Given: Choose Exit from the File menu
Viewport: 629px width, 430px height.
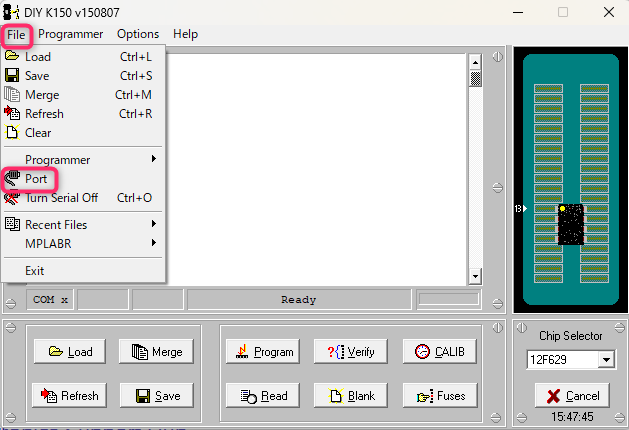Looking at the screenshot, I should (x=83, y=271).
